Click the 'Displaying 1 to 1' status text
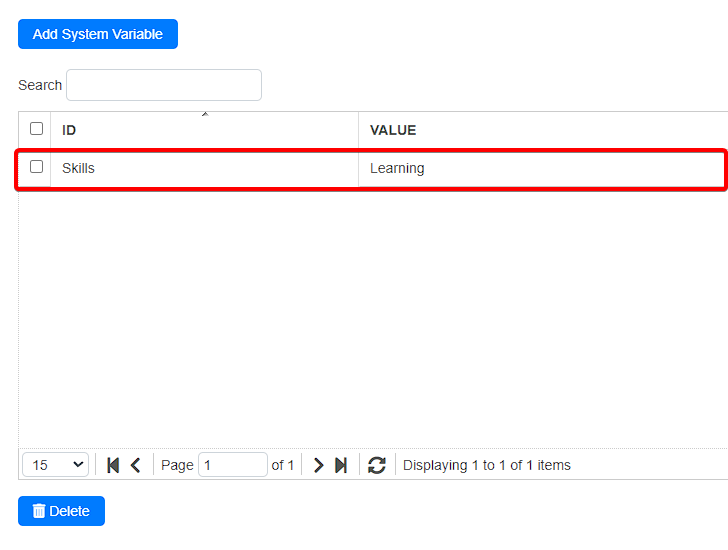 (486, 465)
